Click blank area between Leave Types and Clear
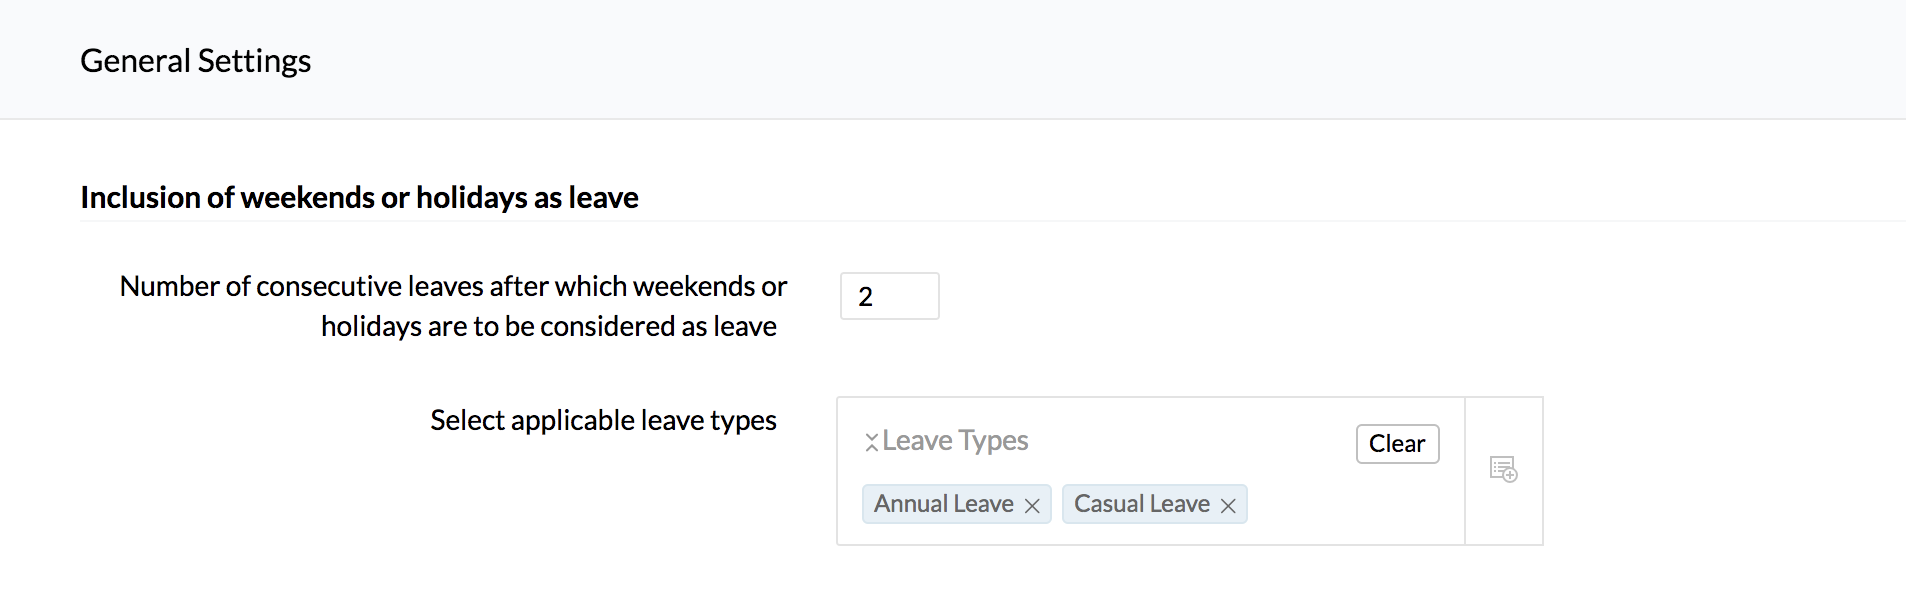This screenshot has height=606, width=1906. pyautogui.click(x=1190, y=442)
